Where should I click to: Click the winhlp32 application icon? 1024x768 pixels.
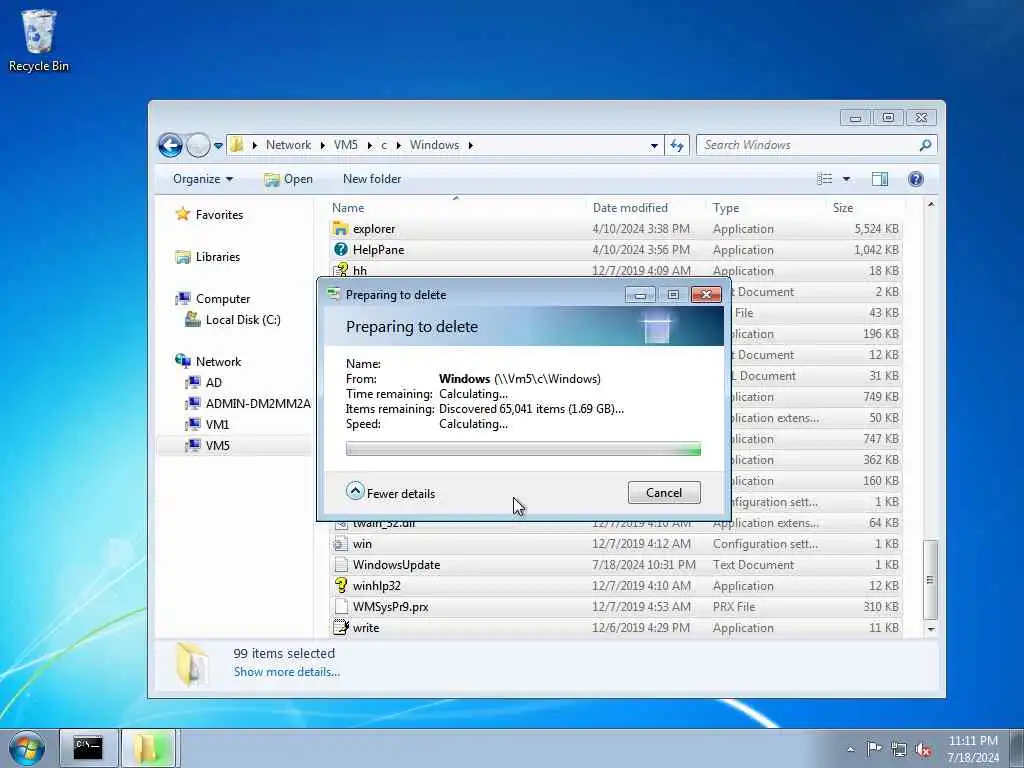[340, 586]
